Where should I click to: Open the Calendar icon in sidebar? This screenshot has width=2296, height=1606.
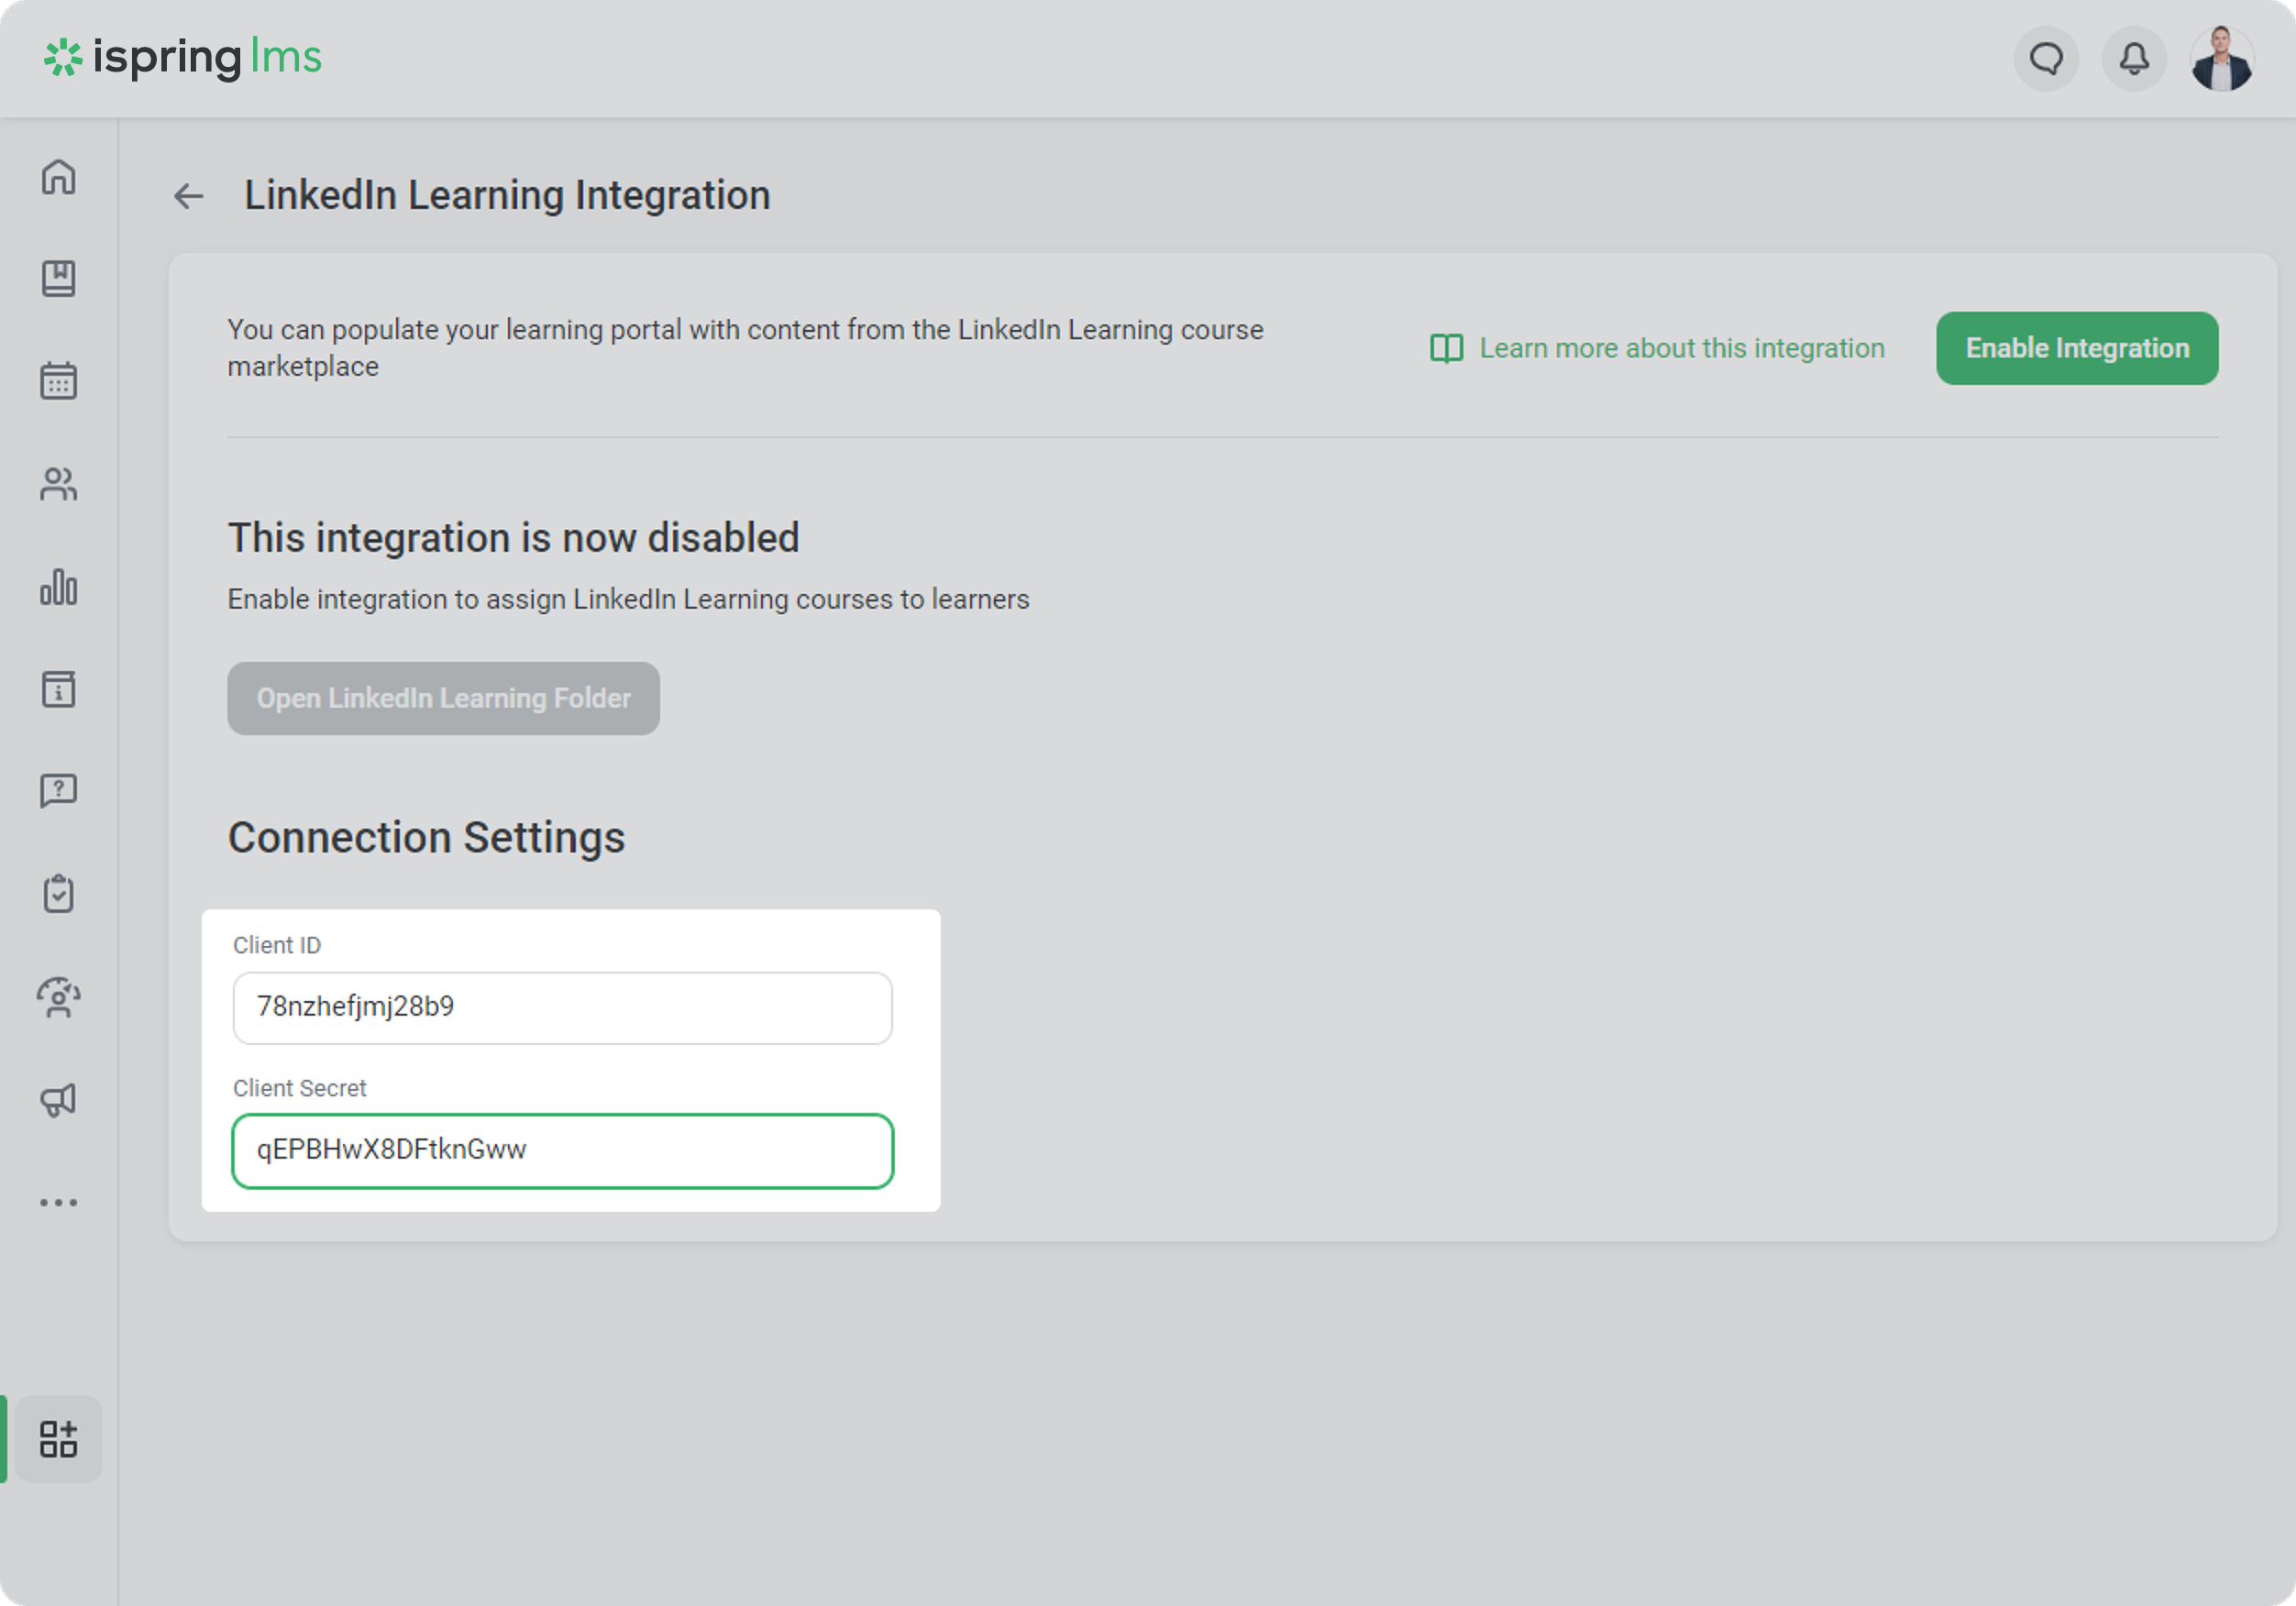[x=58, y=381]
